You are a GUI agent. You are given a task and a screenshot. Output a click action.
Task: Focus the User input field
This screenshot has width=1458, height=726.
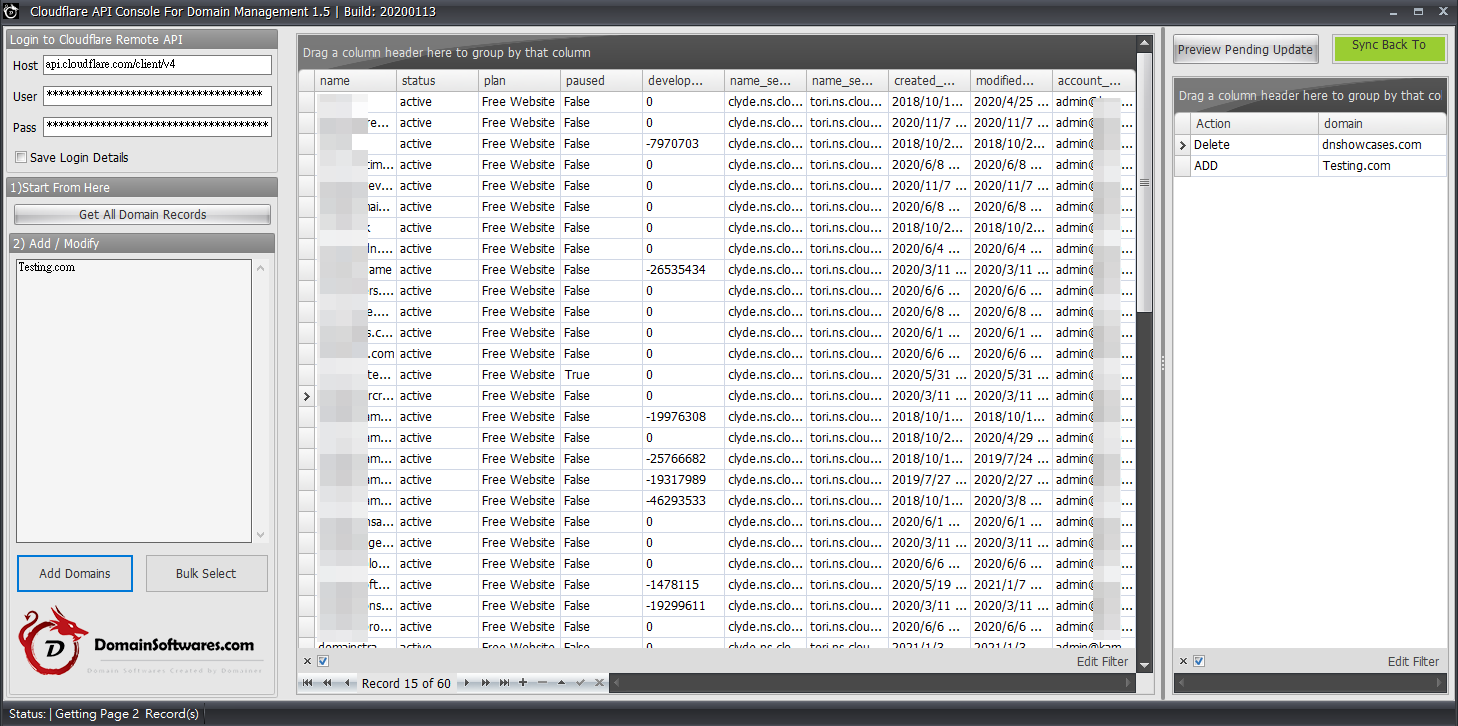pos(157,96)
